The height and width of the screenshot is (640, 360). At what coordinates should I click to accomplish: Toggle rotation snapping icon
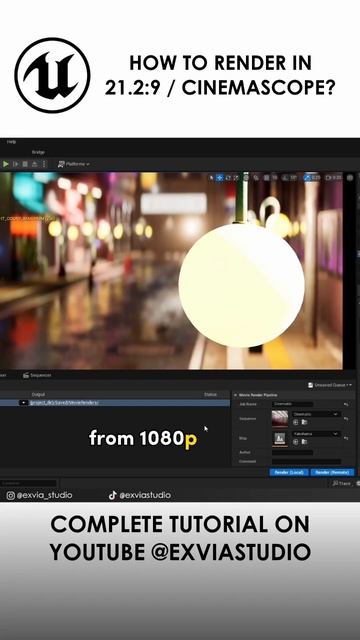(x=285, y=178)
